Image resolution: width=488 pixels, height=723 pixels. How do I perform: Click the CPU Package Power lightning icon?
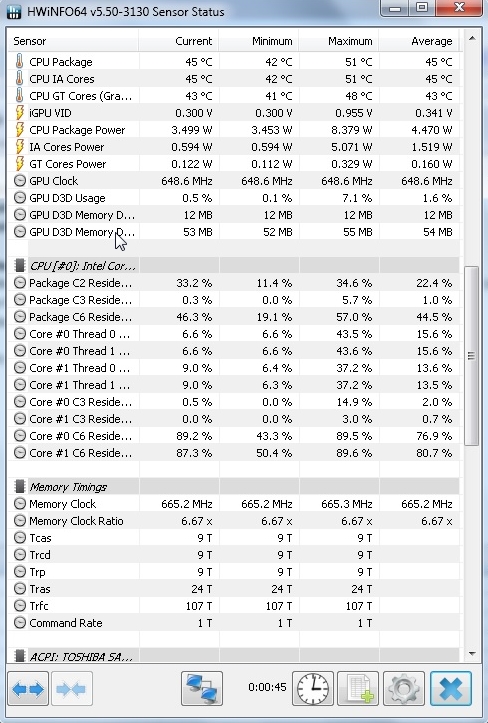[19, 130]
